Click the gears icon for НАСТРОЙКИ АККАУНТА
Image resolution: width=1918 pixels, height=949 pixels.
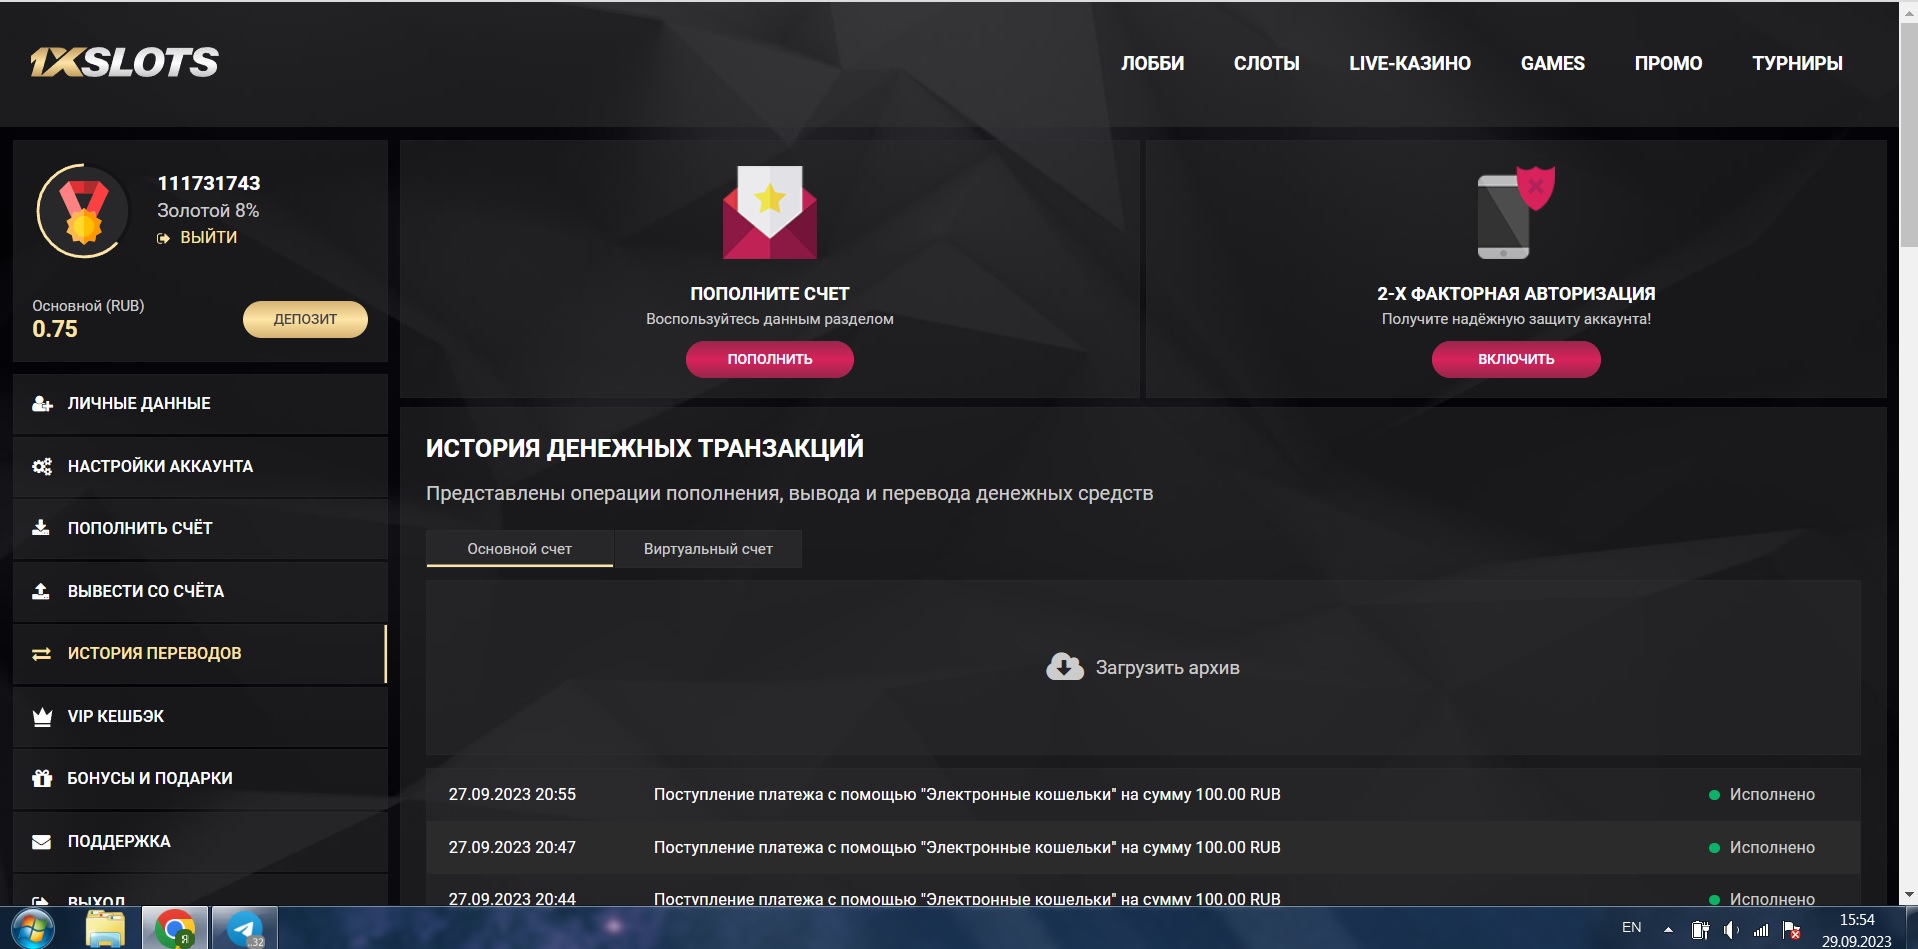tap(42, 466)
